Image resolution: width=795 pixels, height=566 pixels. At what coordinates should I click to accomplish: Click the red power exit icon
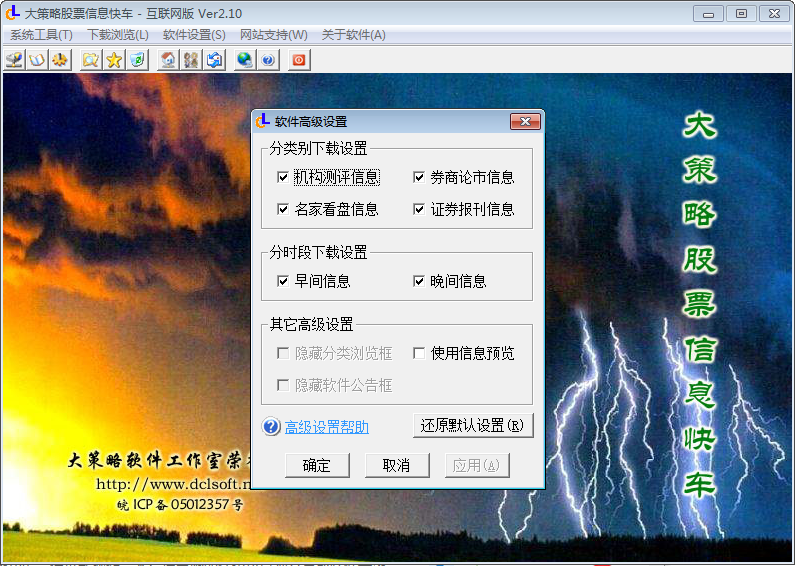click(x=298, y=60)
